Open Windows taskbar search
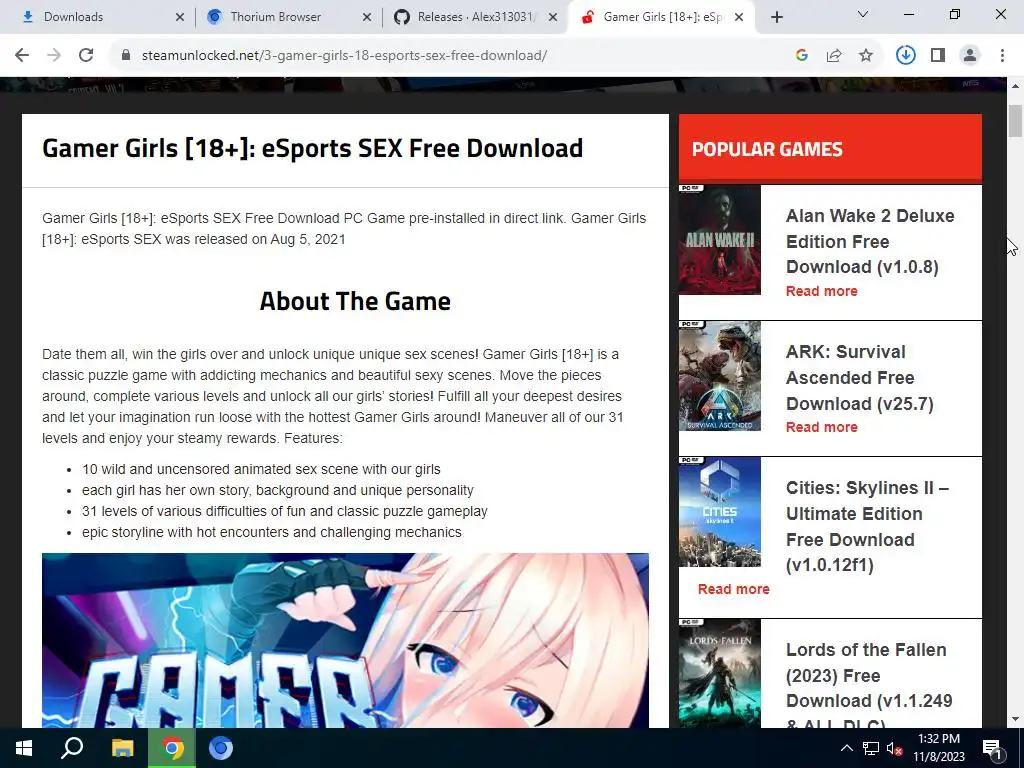 [x=72, y=748]
